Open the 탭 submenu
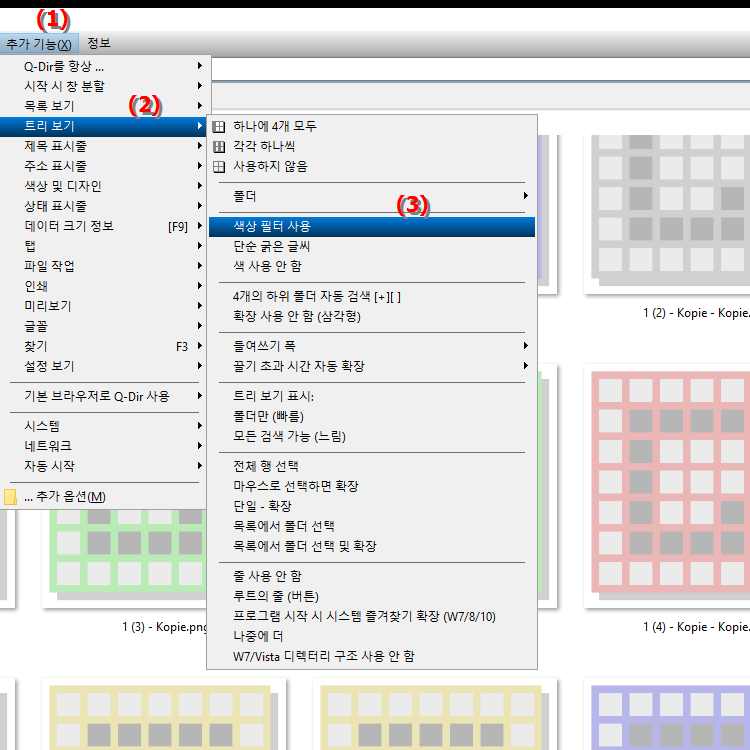Viewport: 750px width, 750px height. 103,246
